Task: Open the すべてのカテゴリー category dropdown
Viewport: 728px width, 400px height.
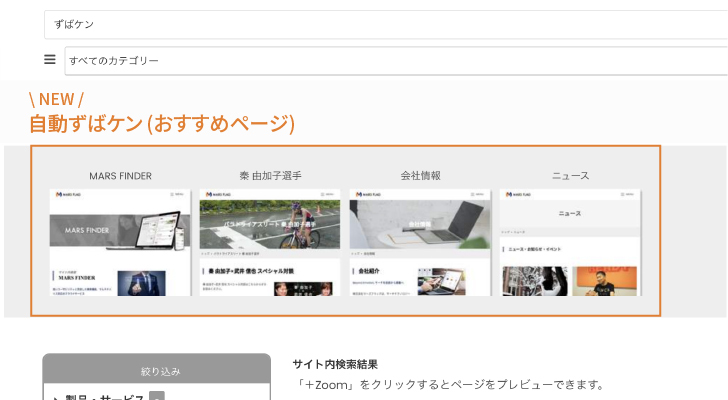Action: click(x=396, y=61)
